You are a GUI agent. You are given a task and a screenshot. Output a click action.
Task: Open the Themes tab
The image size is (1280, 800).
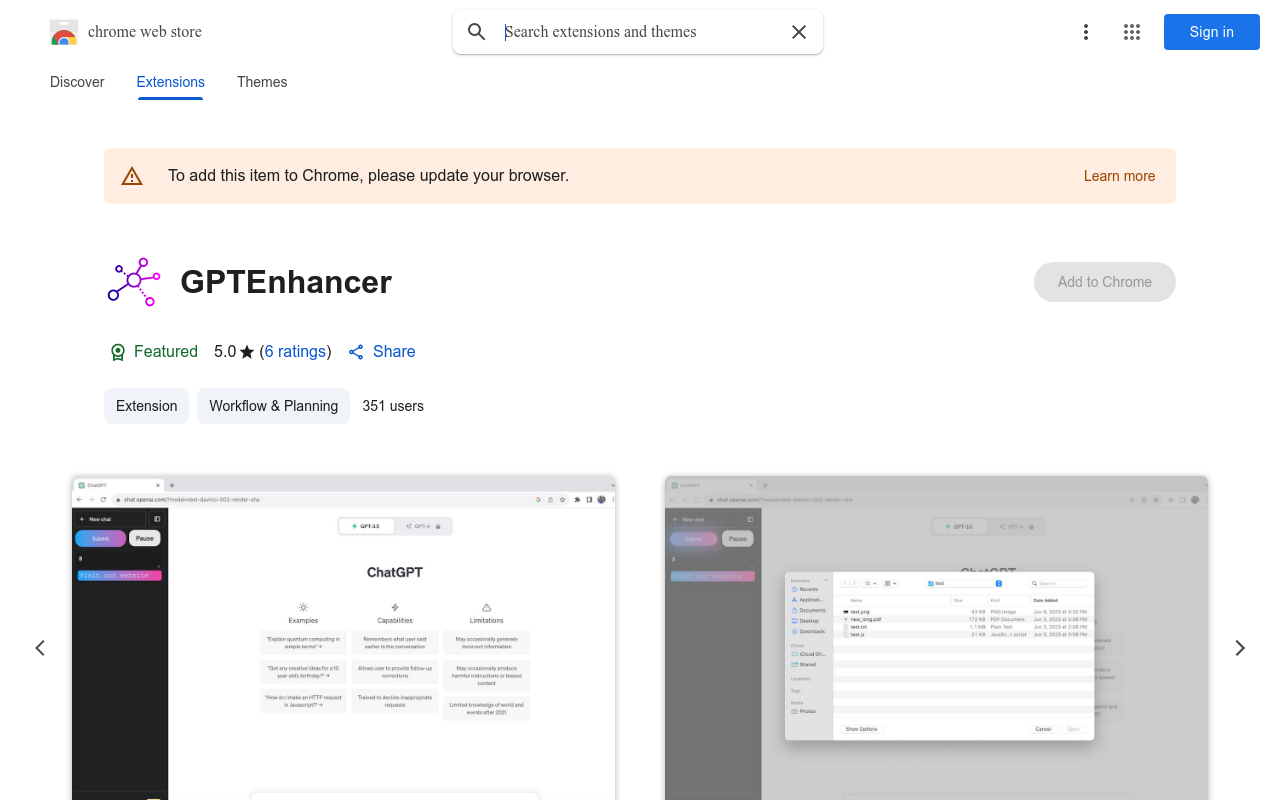(262, 82)
